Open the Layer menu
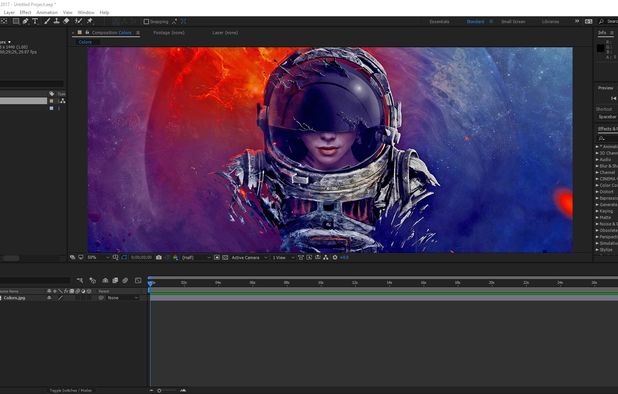This screenshot has height=394, width=618. click(x=9, y=13)
